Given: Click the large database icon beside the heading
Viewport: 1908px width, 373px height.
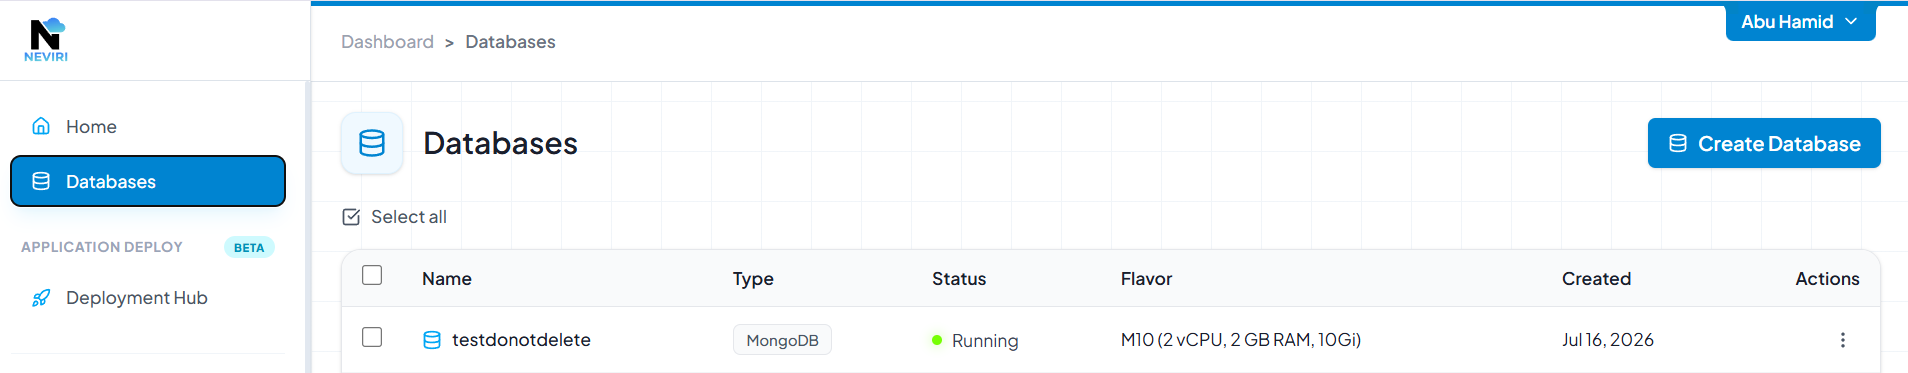Looking at the screenshot, I should [x=372, y=143].
